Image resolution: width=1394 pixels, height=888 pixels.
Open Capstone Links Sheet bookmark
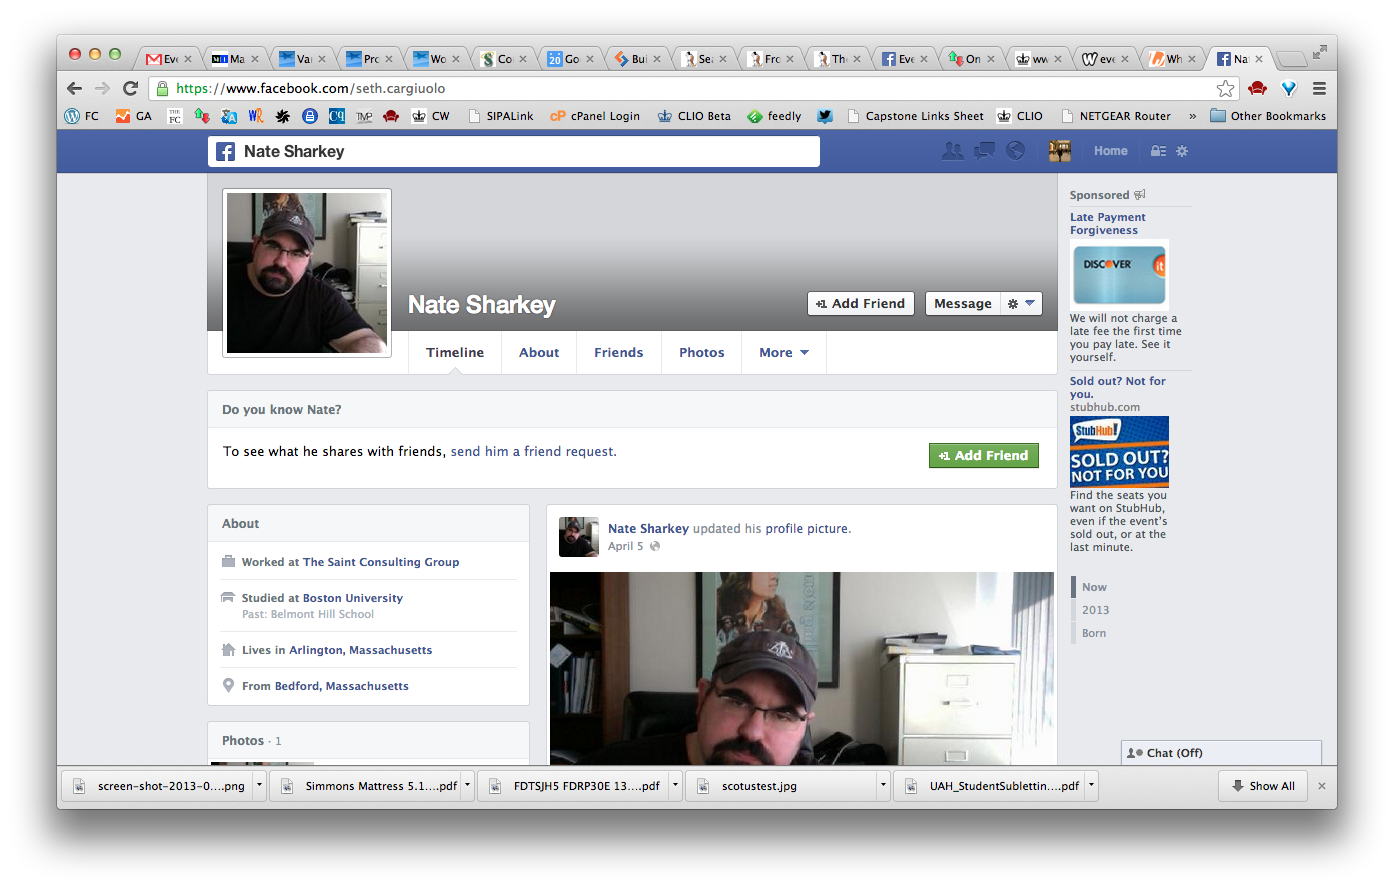915,116
